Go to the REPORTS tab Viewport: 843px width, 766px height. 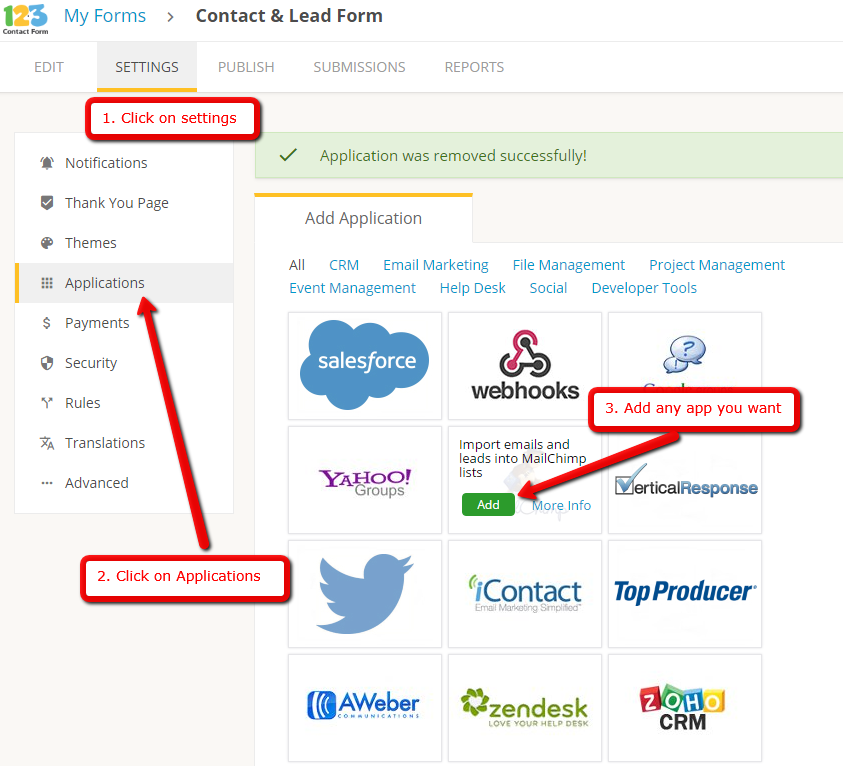point(474,67)
